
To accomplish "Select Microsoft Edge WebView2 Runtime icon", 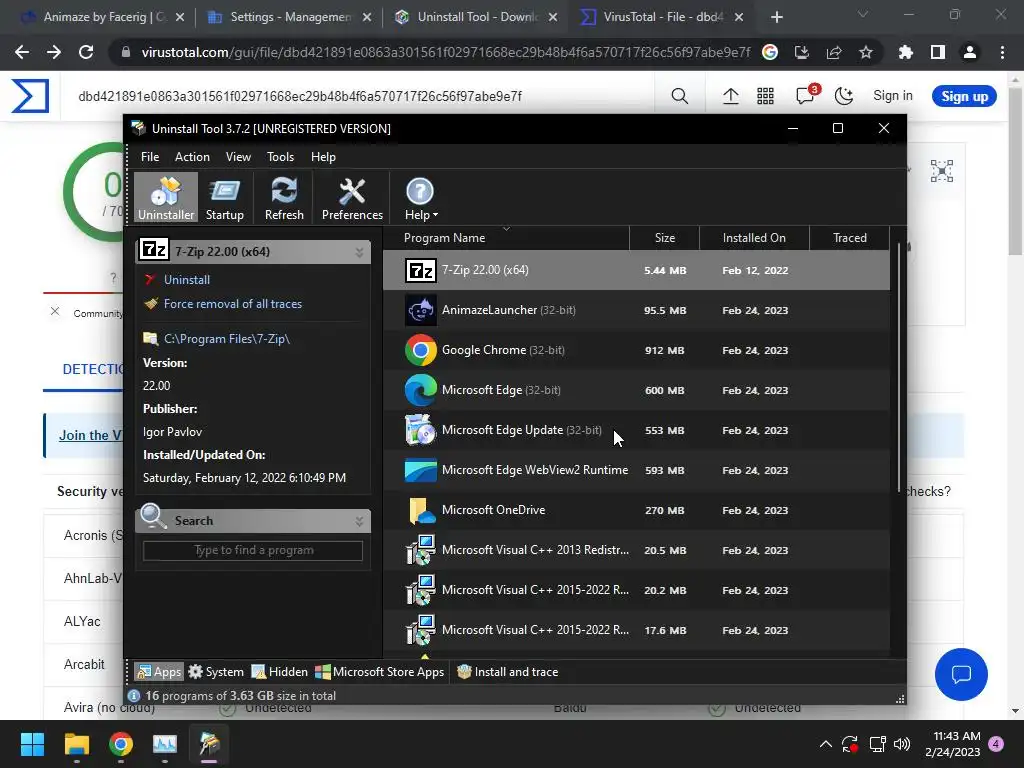I will [421, 470].
